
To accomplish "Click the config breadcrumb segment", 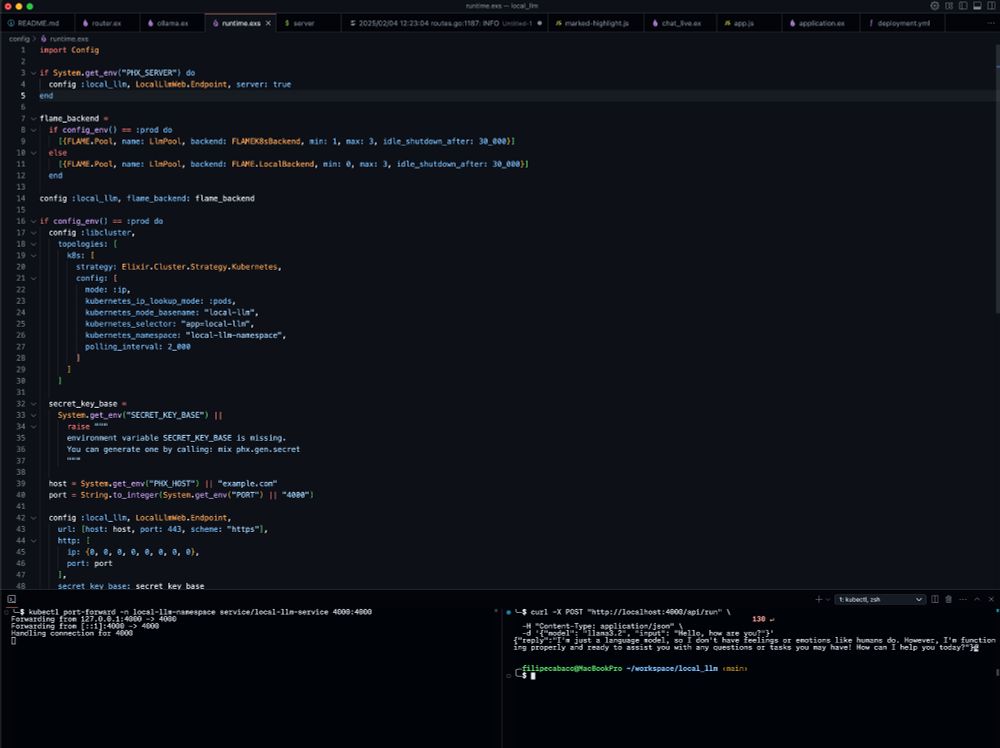I will point(19,39).
